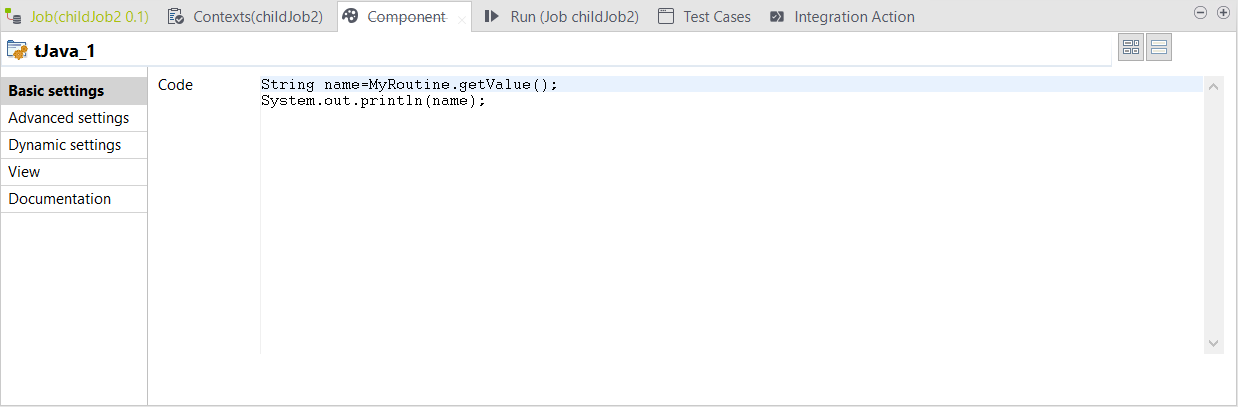This screenshot has height=407, width=1238.
Task: Click the plus icon to maximize the panel
Action: pyautogui.click(x=1223, y=13)
